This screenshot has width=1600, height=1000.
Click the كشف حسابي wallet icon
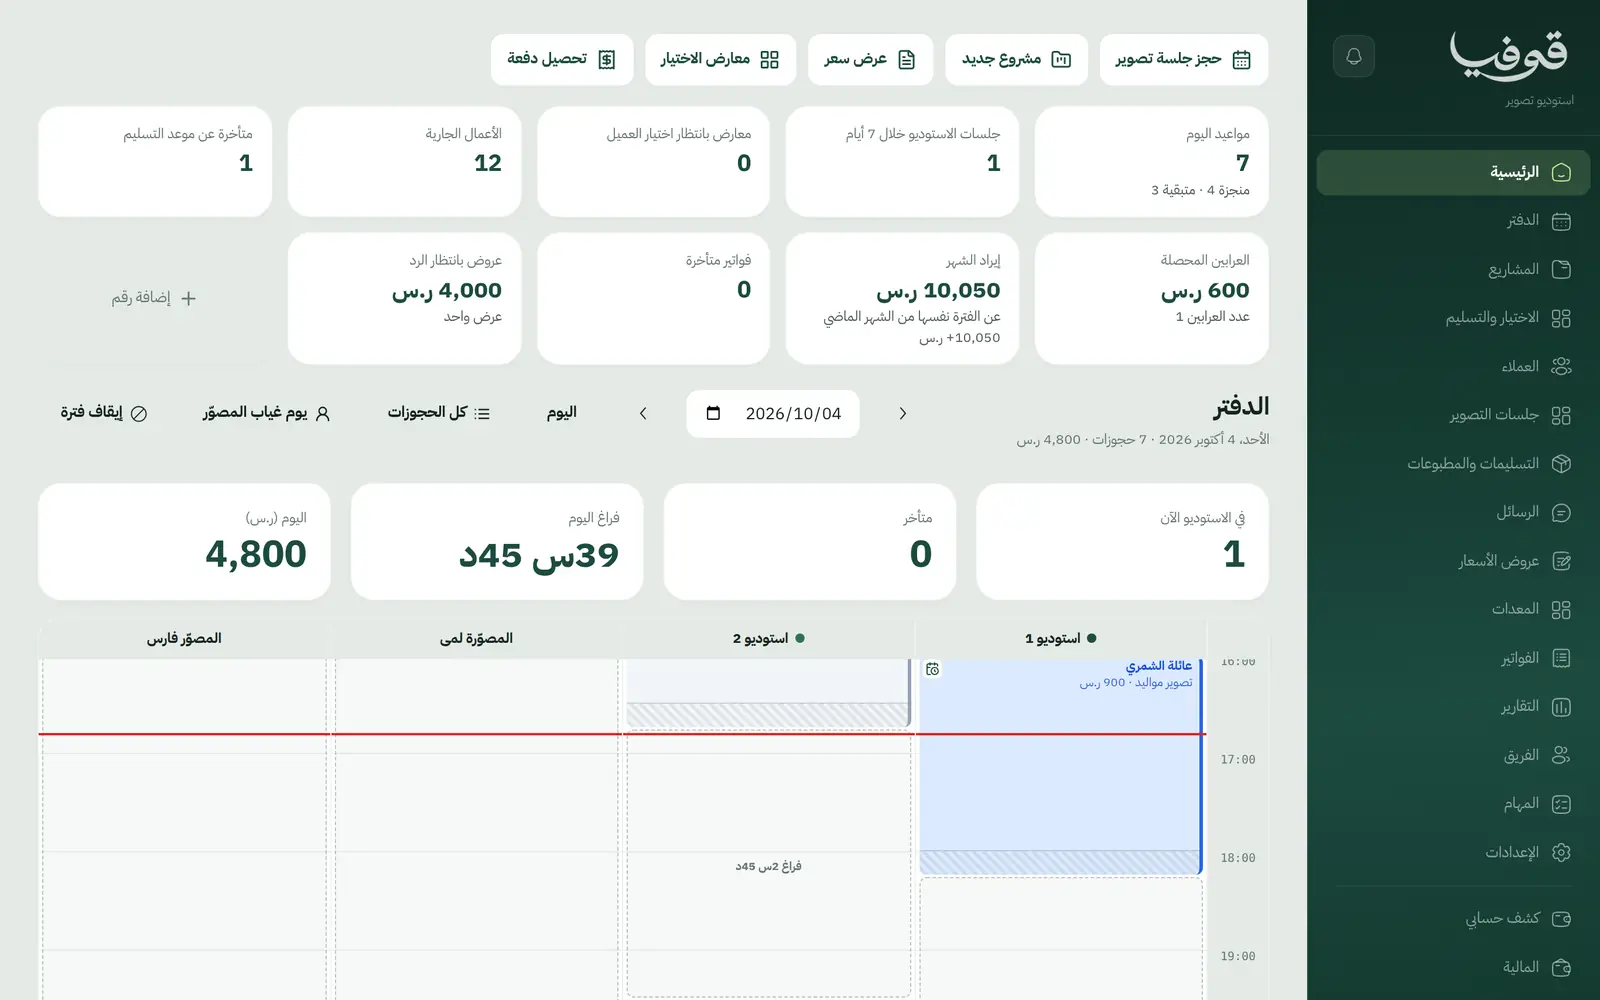(1561, 918)
